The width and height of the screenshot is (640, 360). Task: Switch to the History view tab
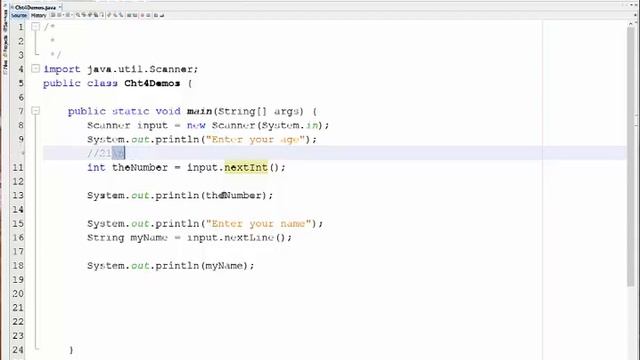[39, 15]
